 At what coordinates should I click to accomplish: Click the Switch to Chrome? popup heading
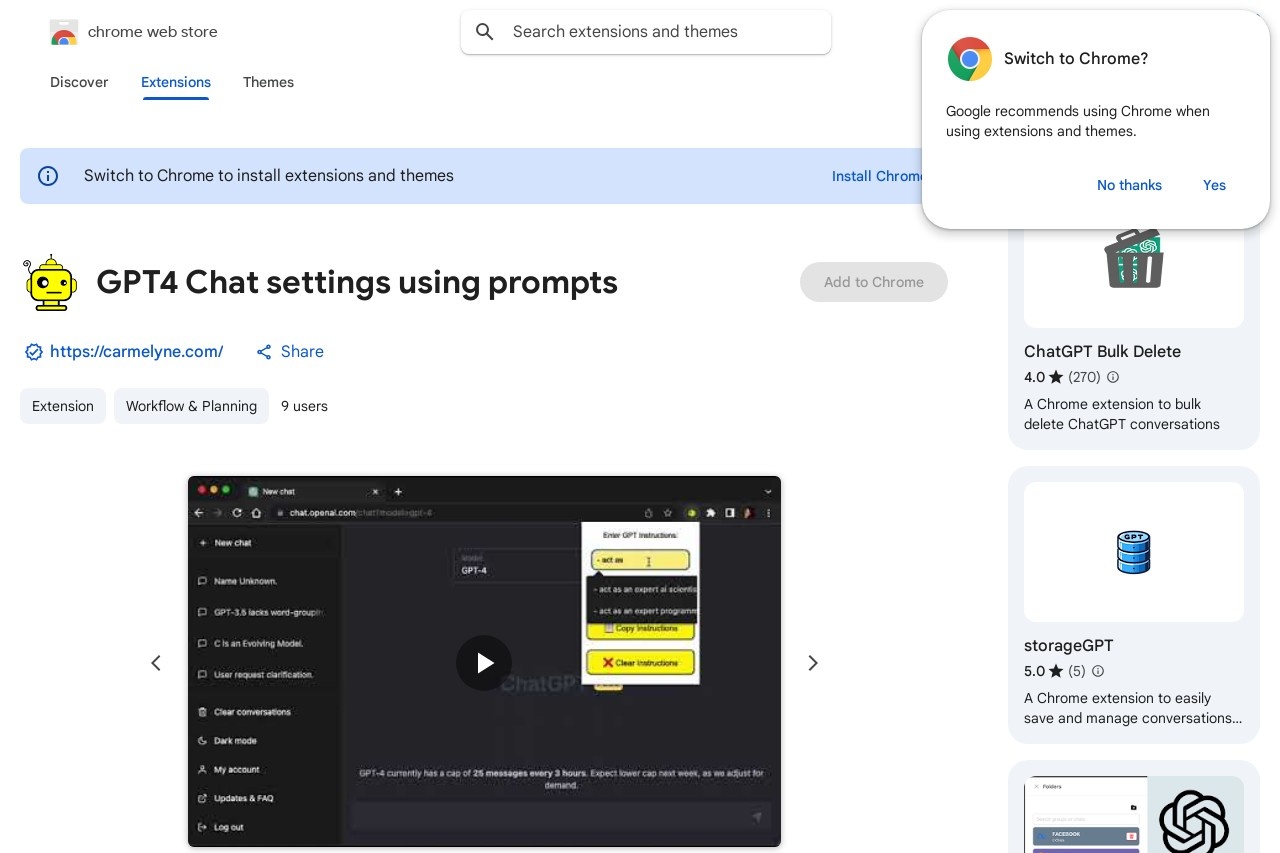[1076, 59]
